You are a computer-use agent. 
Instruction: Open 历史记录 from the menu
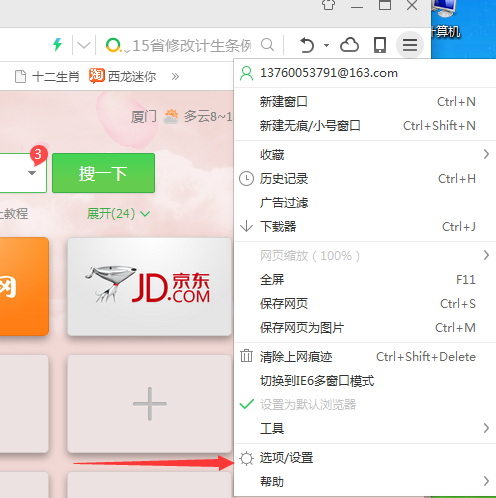365,179
